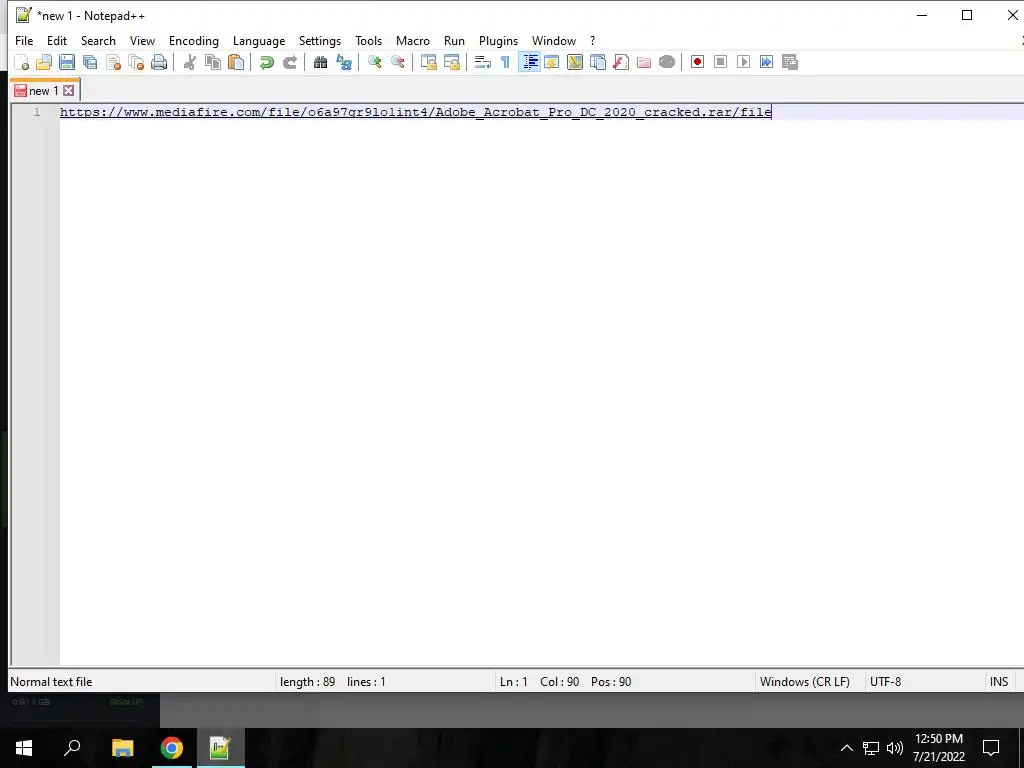Toggle the Indent Guide toolbar button

tap(529, 62)
